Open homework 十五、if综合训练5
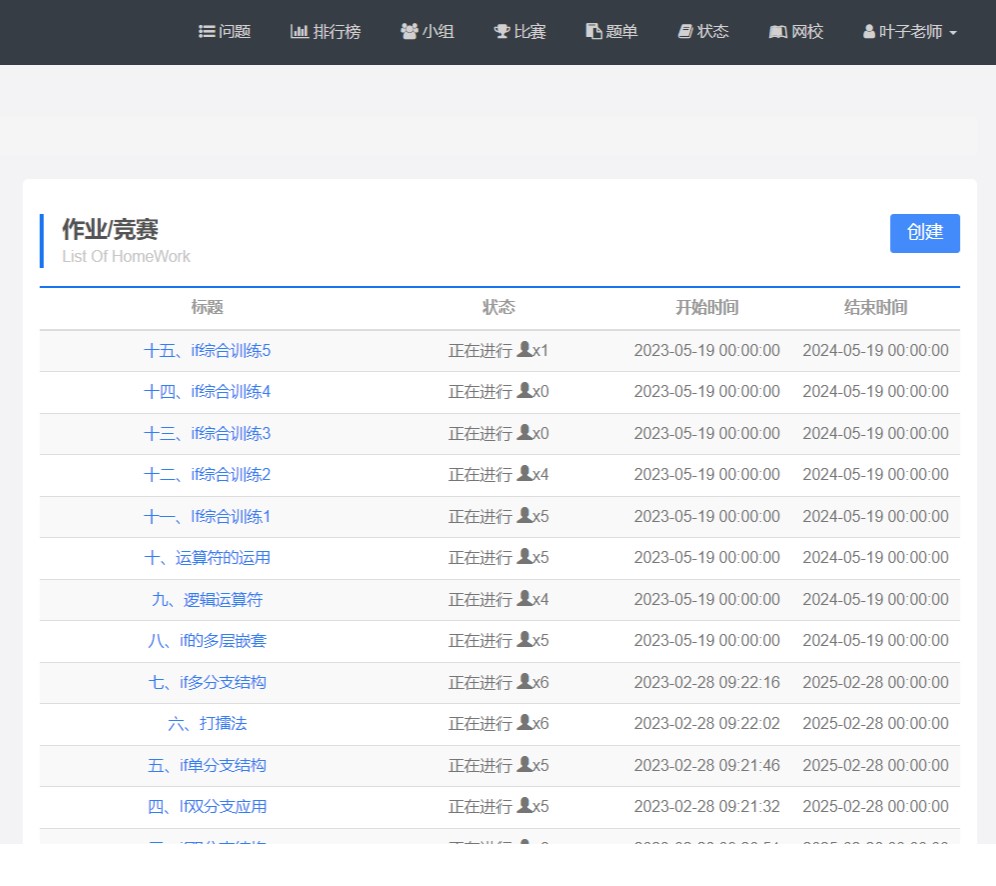Viewport: 996px width, 886px height. pos(207,351)
